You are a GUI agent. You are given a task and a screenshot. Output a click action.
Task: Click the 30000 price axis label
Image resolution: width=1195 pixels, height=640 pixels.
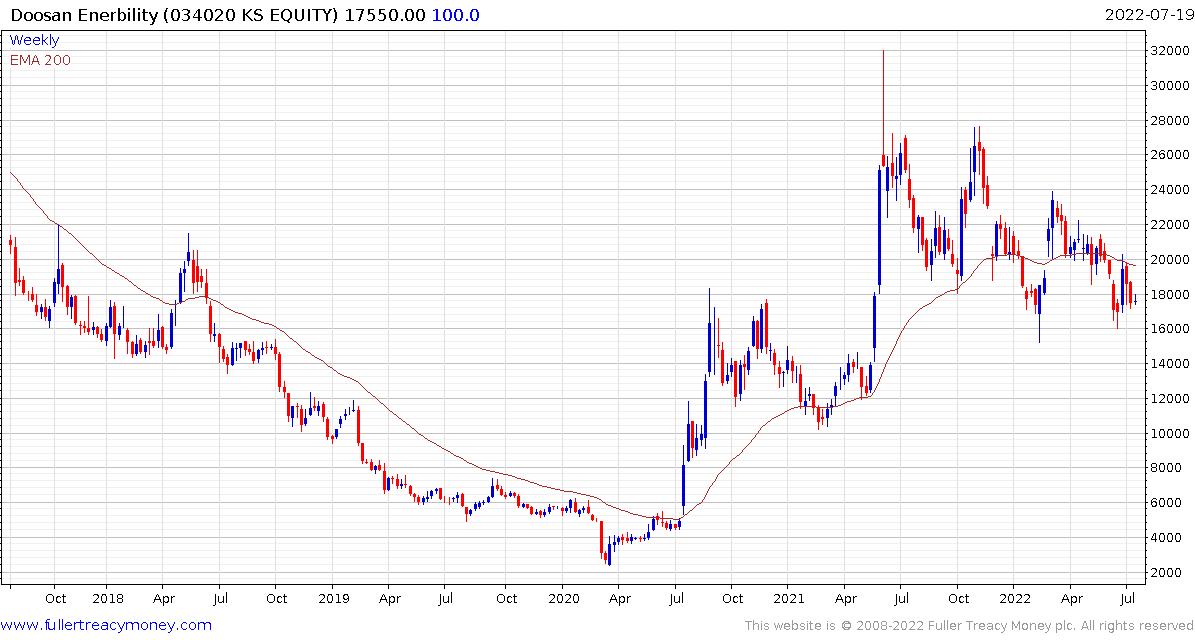[1171, 85]
